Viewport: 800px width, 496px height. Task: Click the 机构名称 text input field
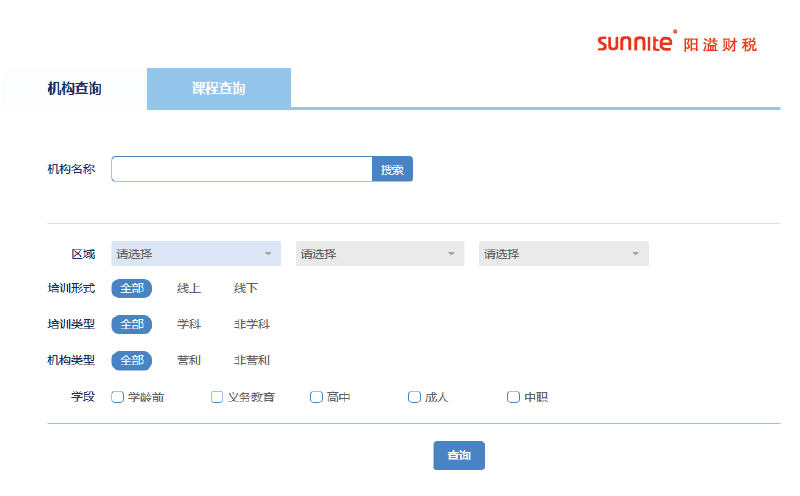[241, 169]
